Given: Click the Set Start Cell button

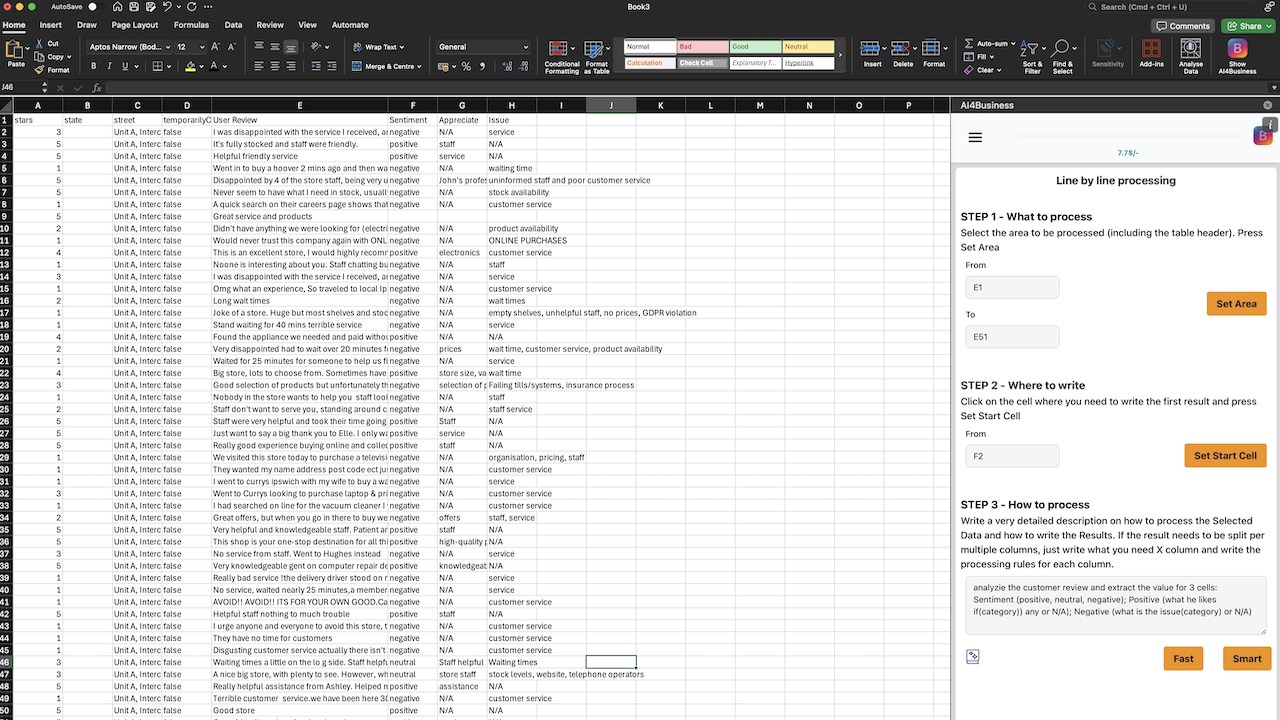Looking at the screenshot, I should (x=1225, y=456).
